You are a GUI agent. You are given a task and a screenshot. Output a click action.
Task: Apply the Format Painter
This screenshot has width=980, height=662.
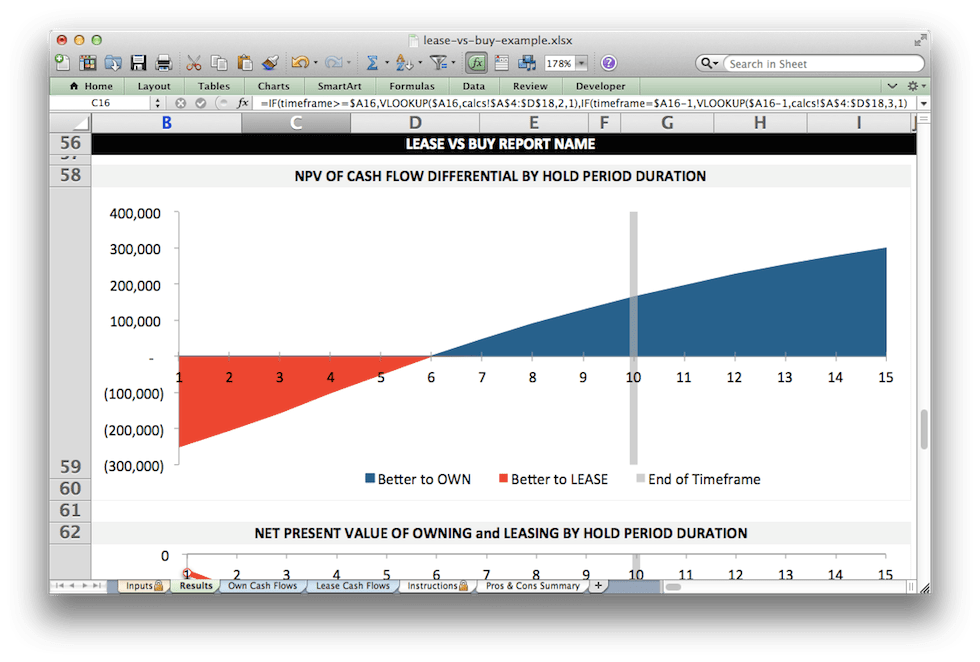(x=271, y=62)
